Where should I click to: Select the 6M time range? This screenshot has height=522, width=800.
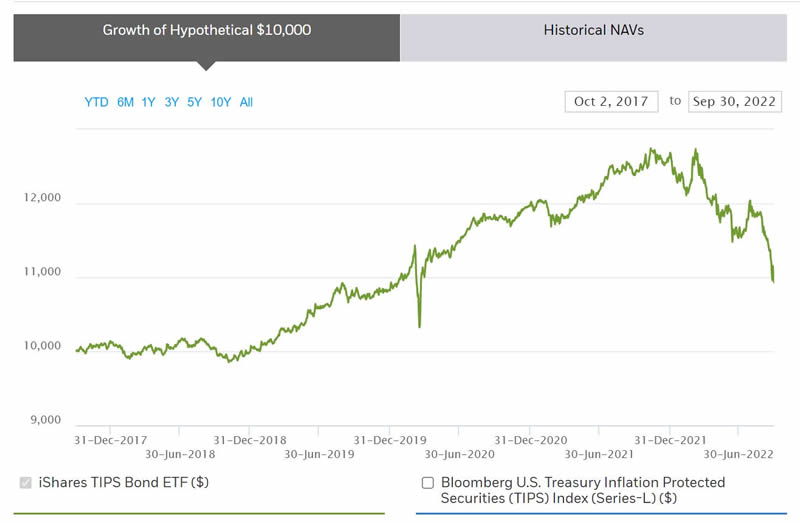coord(125,102)
